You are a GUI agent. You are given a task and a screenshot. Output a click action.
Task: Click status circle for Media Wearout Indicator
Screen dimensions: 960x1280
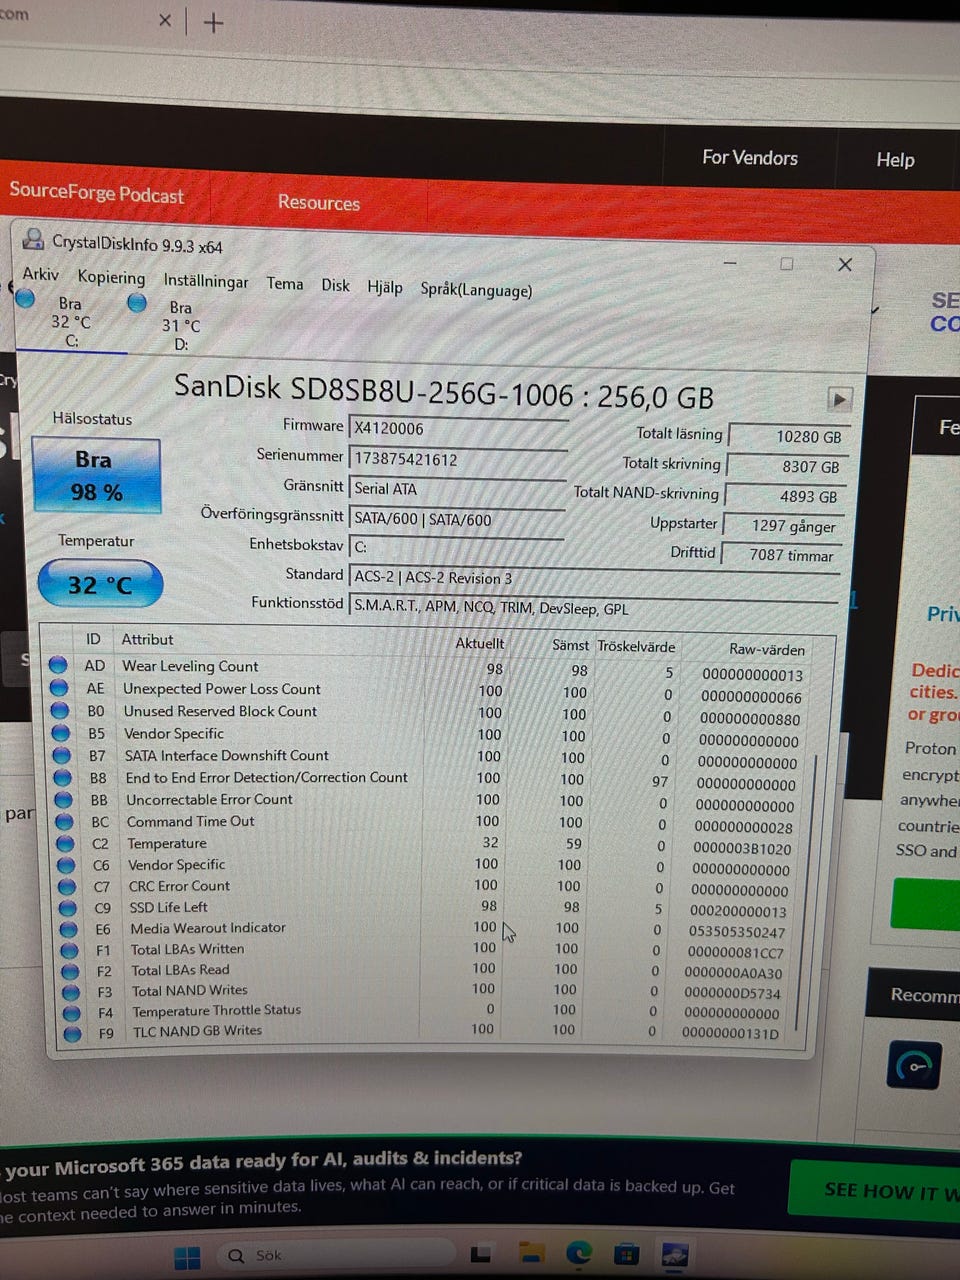coord(69,929)
